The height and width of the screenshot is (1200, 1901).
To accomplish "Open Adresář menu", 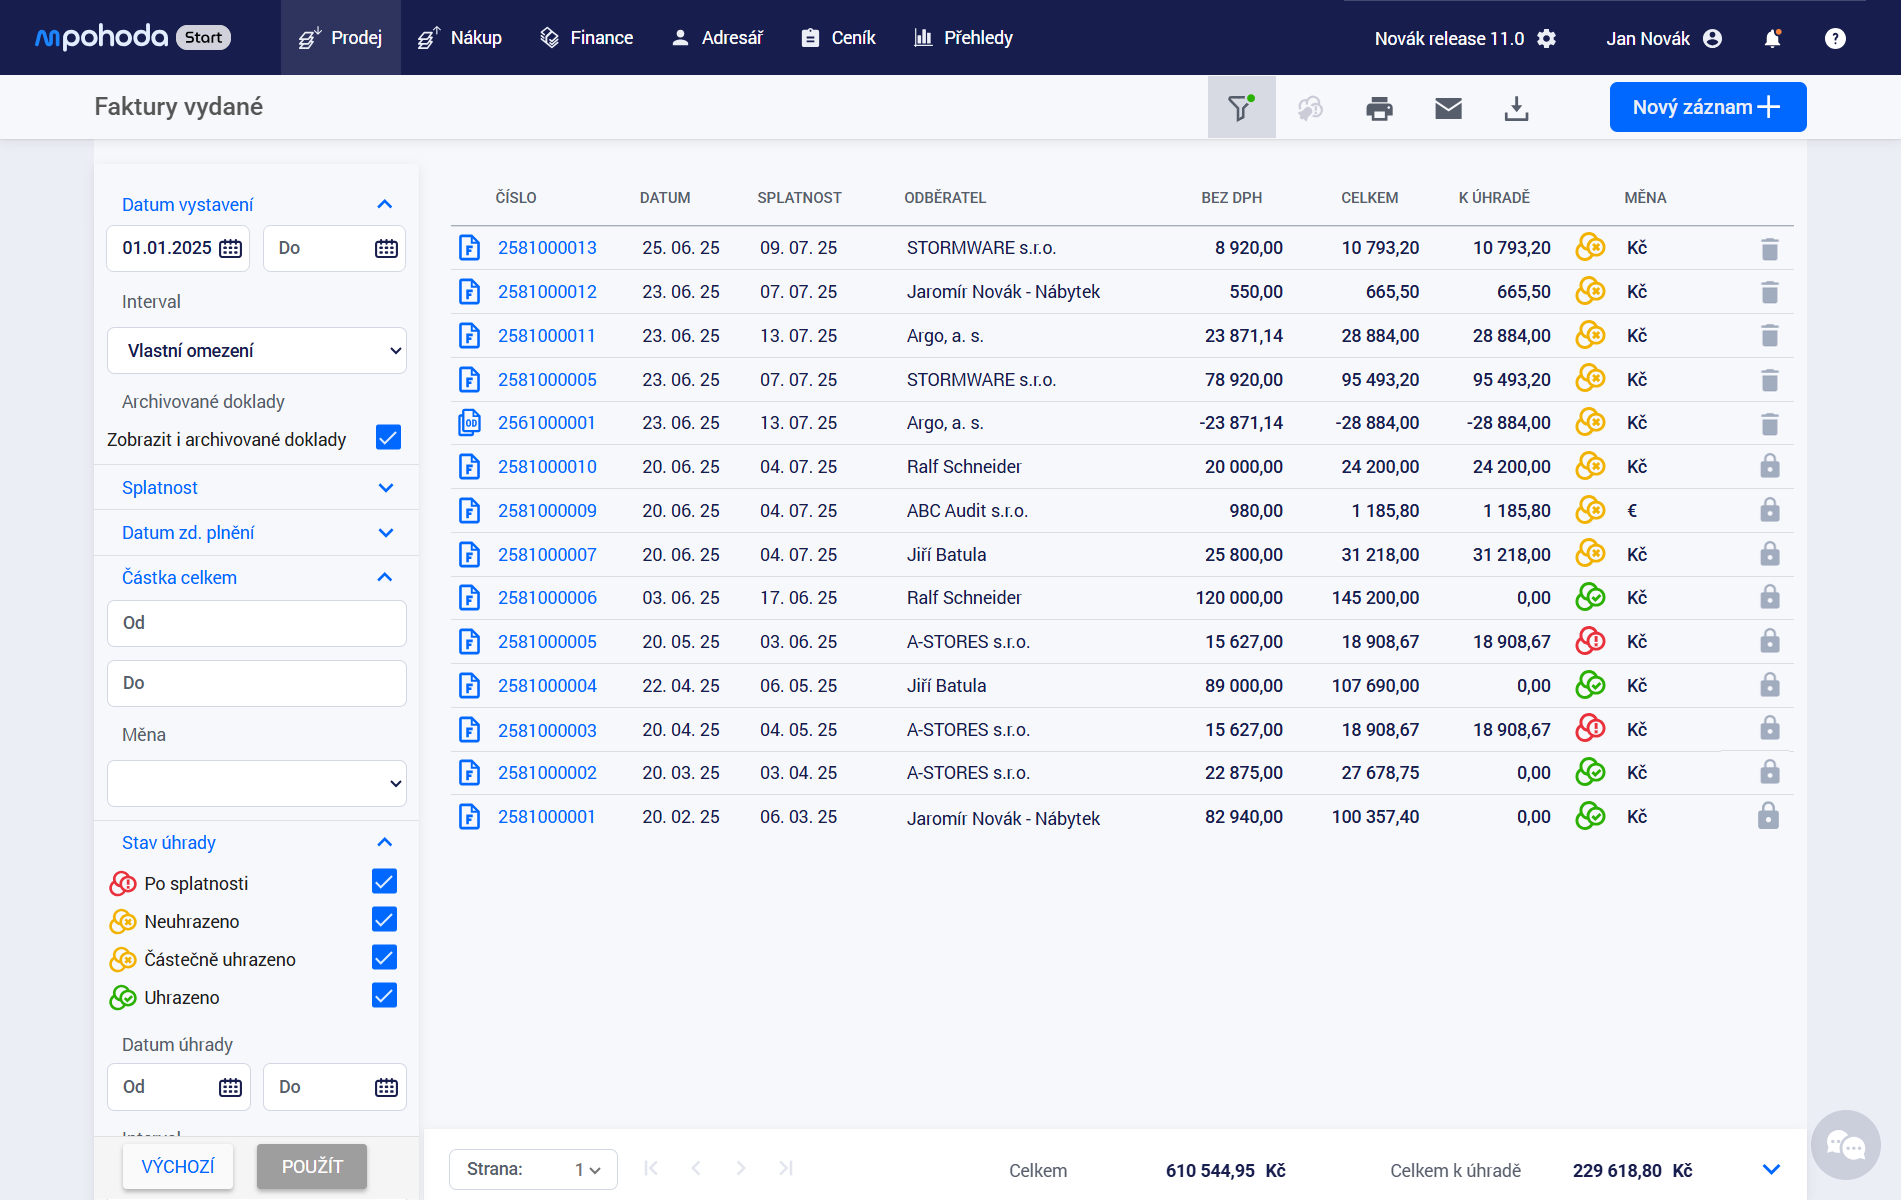I will pyautogui.click(x=717, y=38).
